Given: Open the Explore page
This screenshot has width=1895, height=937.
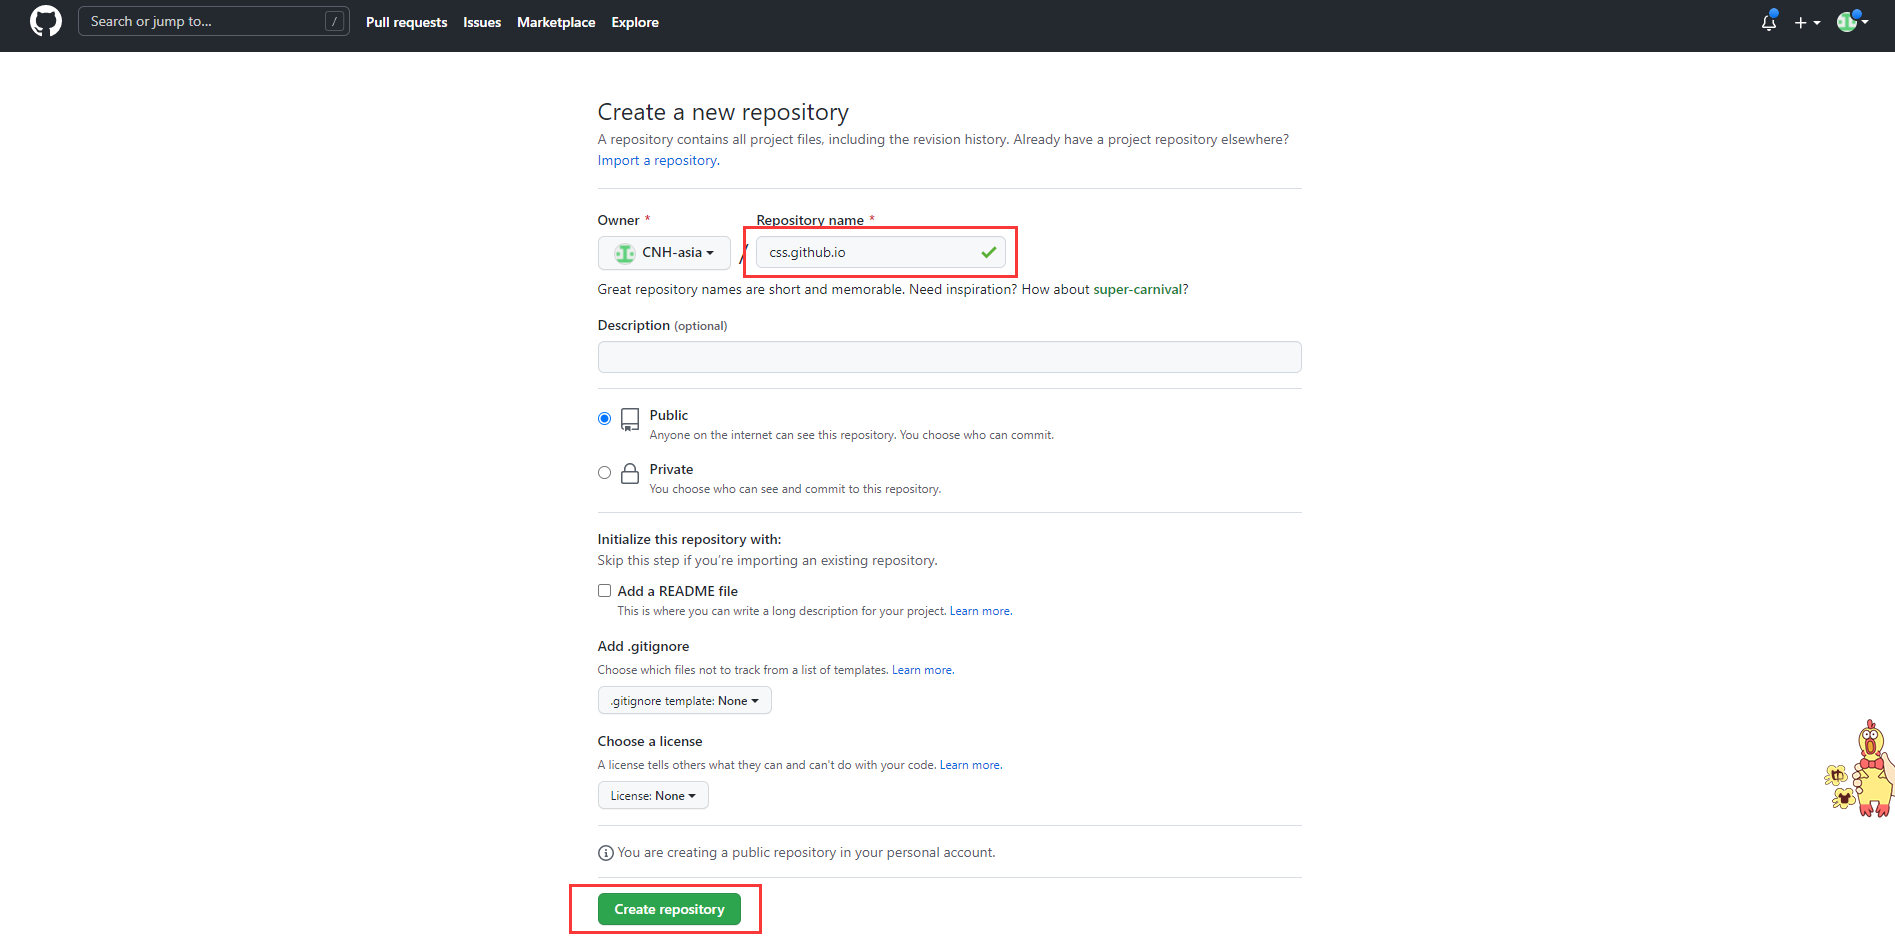Looking at the screenshot, I should [635, 22].
